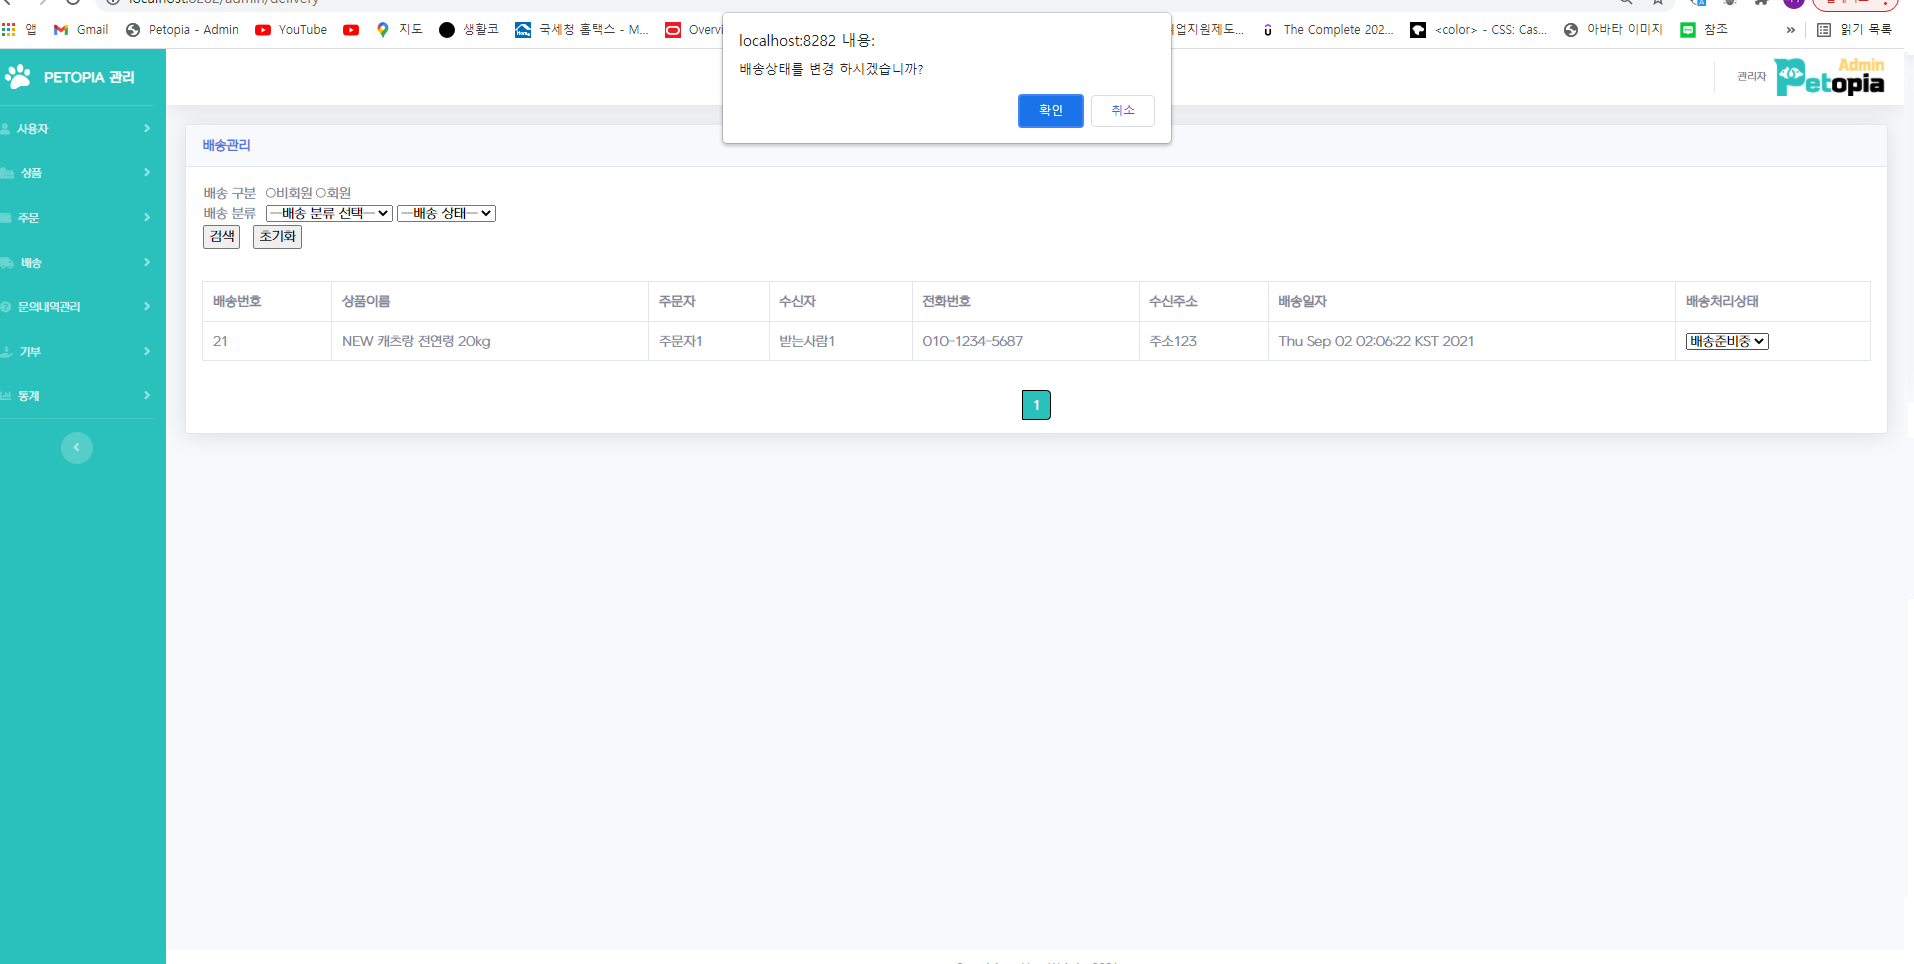Open the Google Maps 지도 bookmark
The image size is (1914, 964).
point(398,30)
